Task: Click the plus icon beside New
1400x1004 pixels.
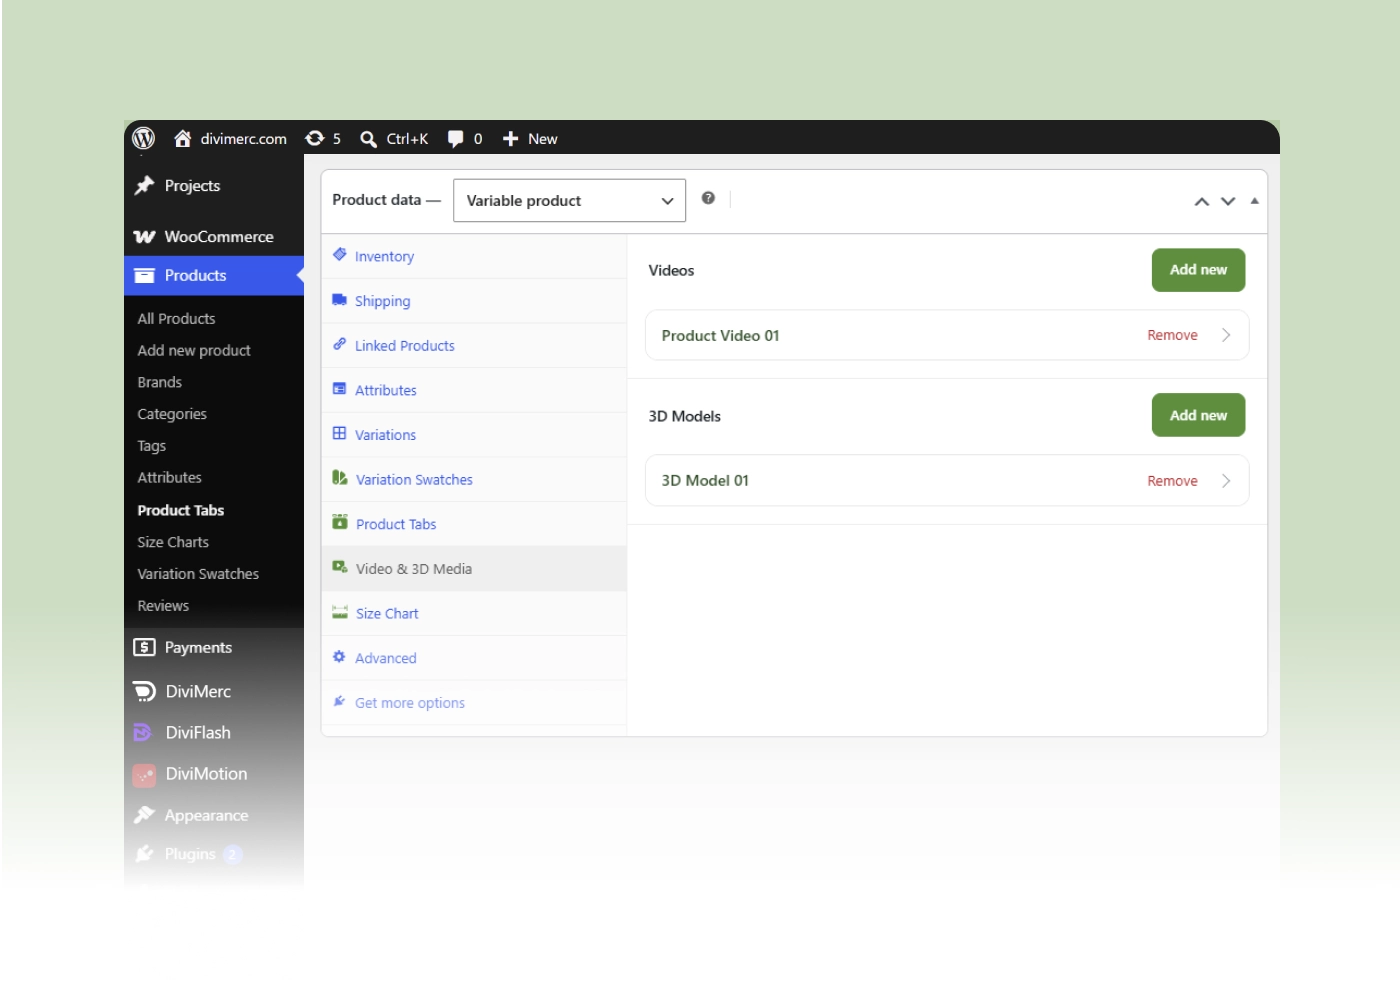Action: (510, 139)
